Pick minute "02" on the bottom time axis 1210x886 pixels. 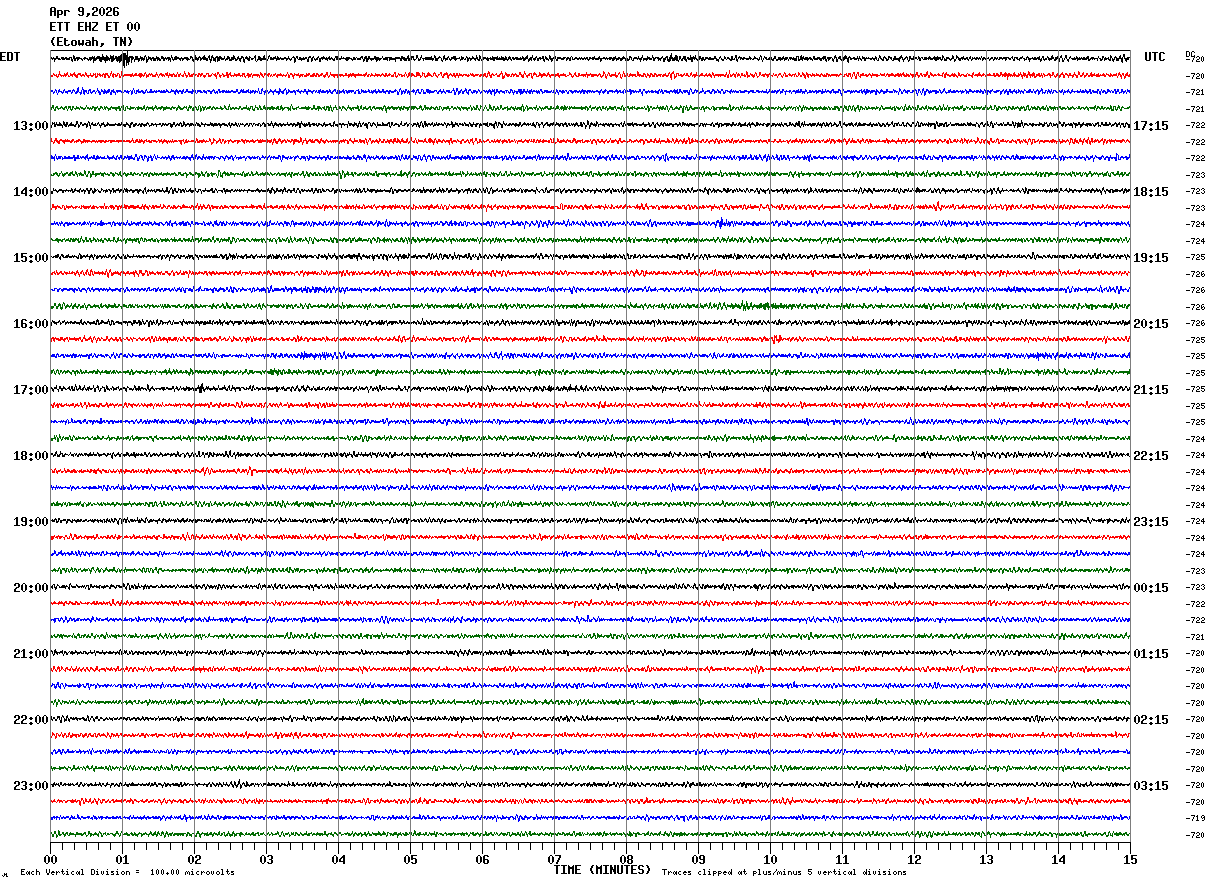194,859
